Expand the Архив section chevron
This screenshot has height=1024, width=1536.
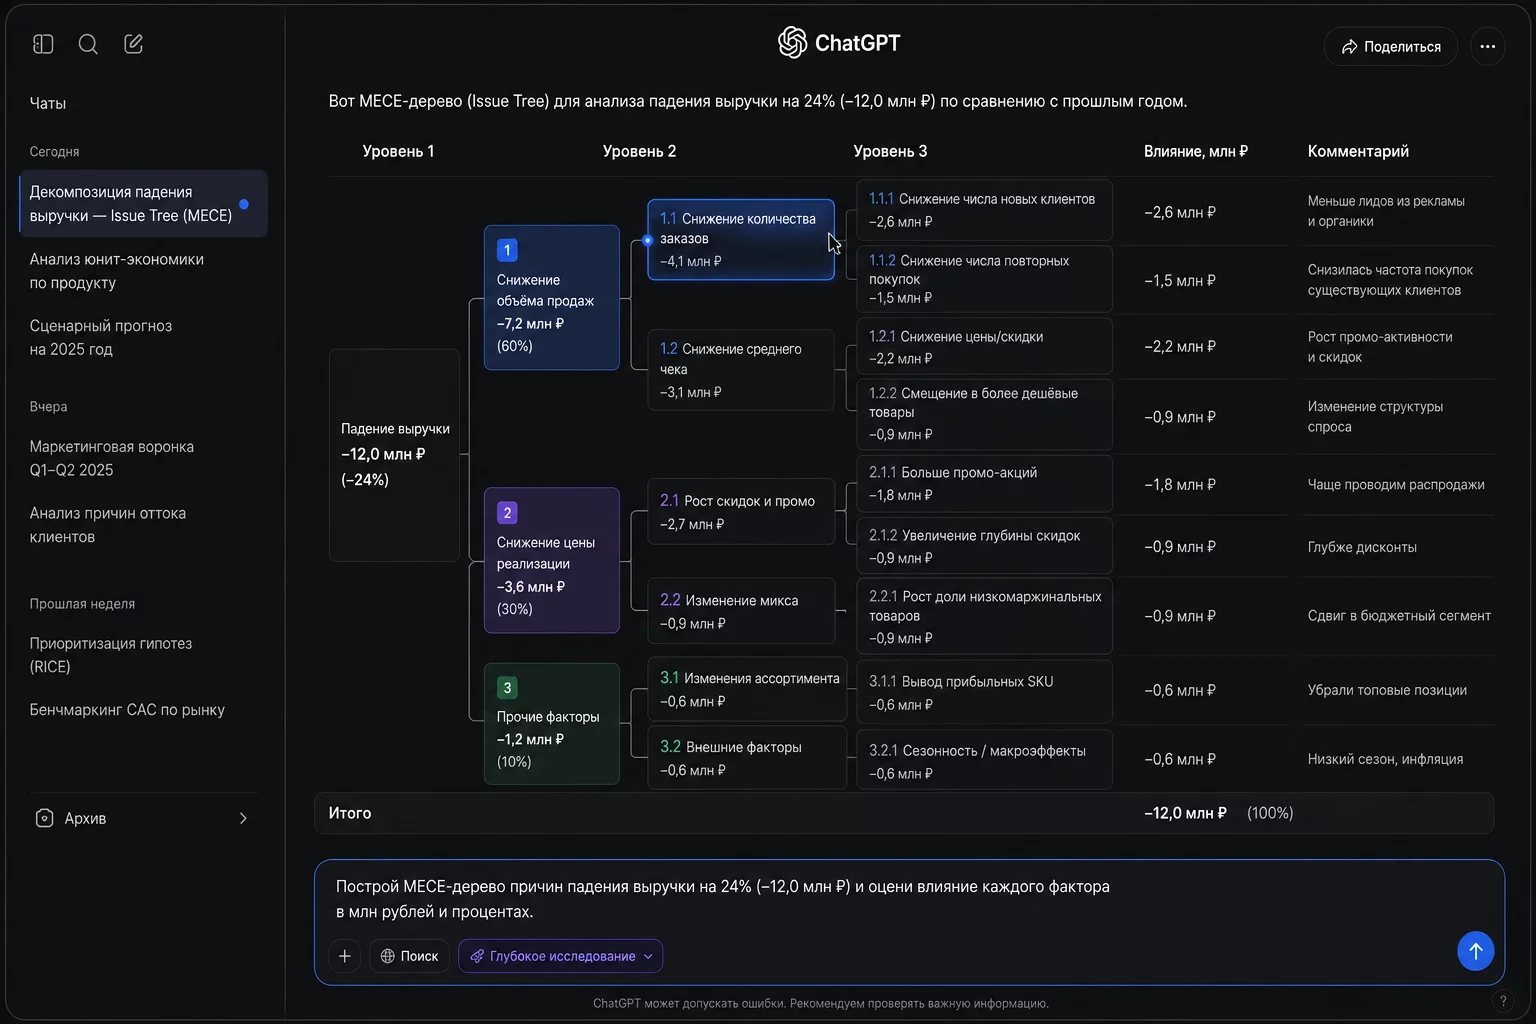[x=243, y=818]
